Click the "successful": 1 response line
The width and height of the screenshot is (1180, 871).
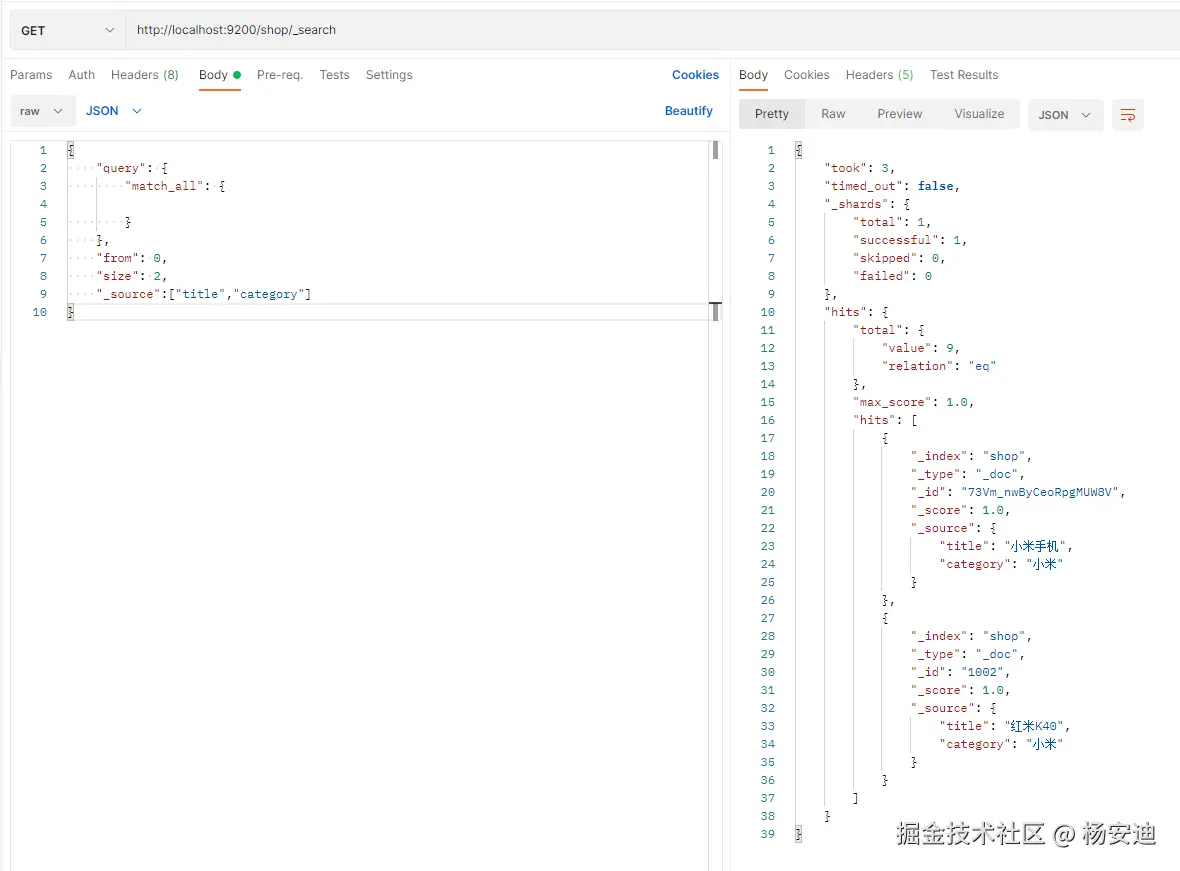(x=910, y=240)
